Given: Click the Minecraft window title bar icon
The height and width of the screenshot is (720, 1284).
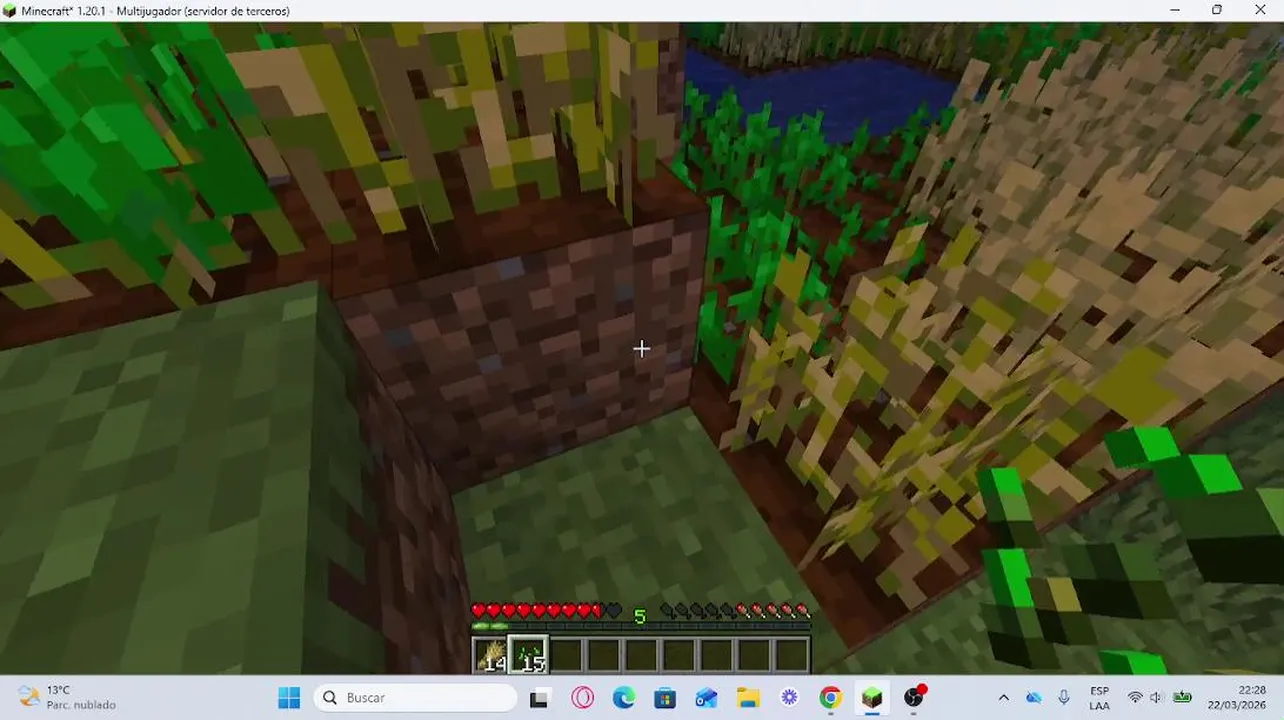Looking at the screenshot, I should click(x=10, y=11).
